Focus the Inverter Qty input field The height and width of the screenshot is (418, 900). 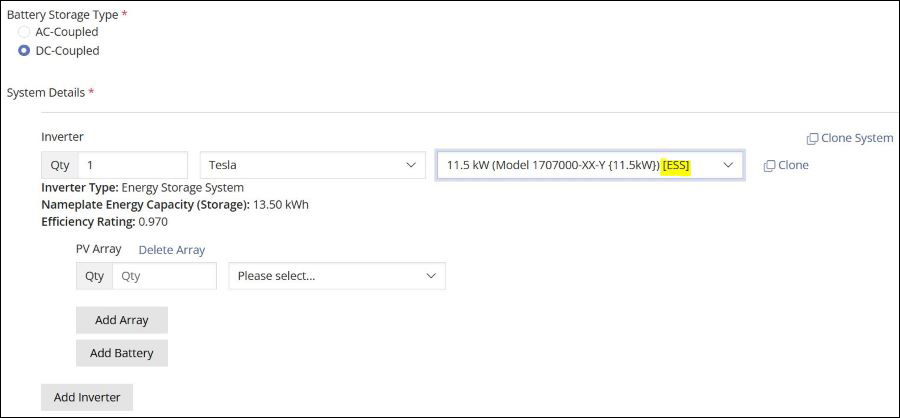pyautogui.click(x=132, y=165)
